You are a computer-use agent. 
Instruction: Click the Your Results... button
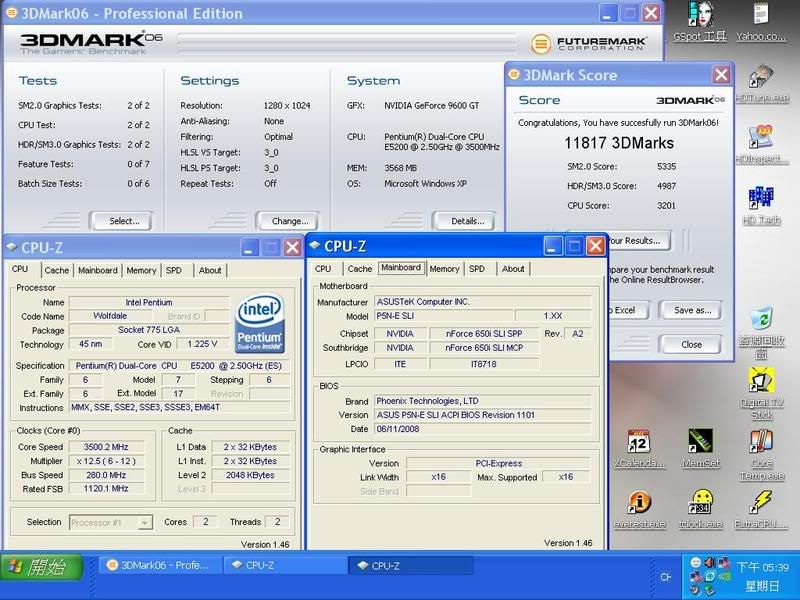(639, 240)
